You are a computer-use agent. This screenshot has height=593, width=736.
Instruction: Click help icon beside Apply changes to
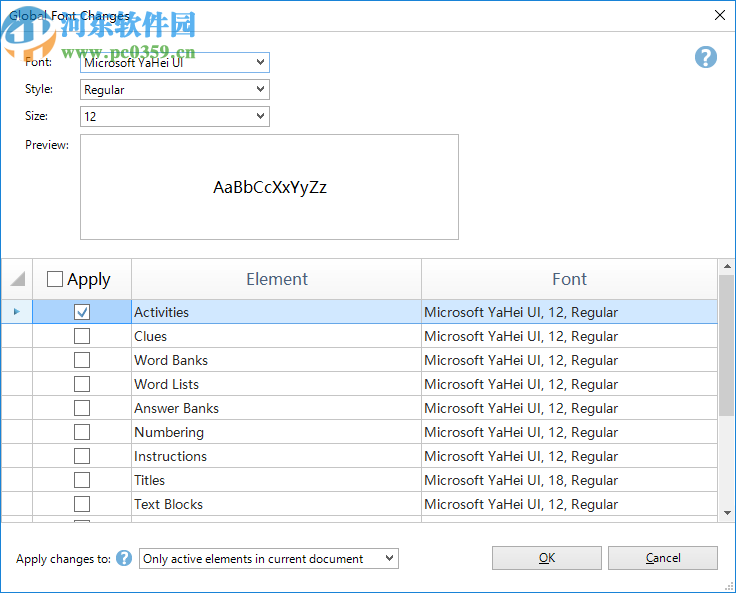tap(124, 558)
